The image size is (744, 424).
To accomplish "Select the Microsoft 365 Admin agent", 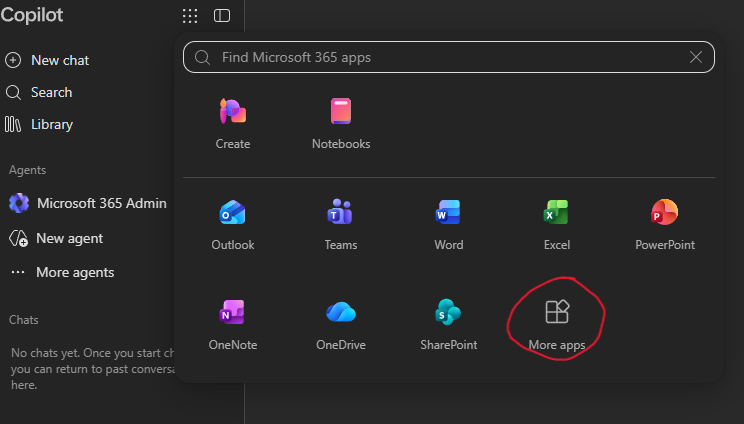I will pos(88,203).
